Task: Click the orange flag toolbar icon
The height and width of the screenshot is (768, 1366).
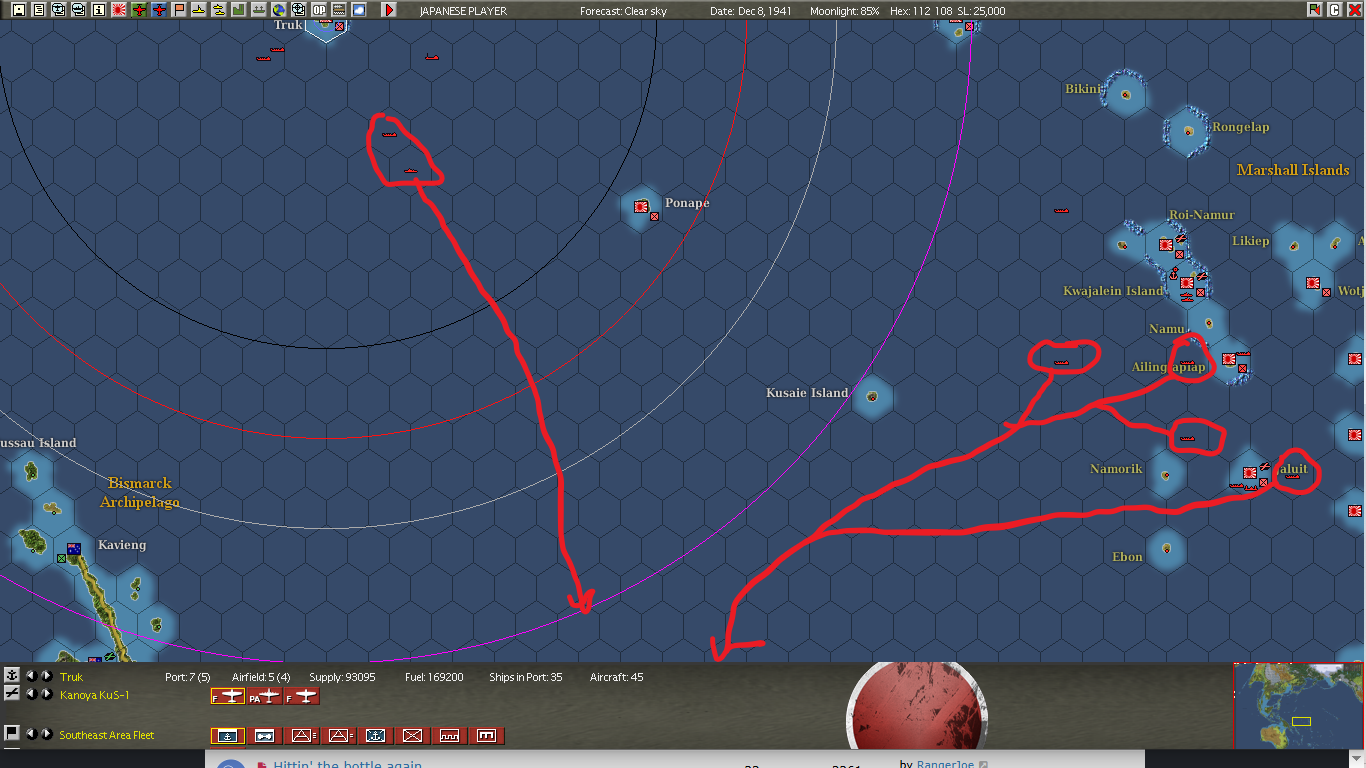Action: click(179, 10)
